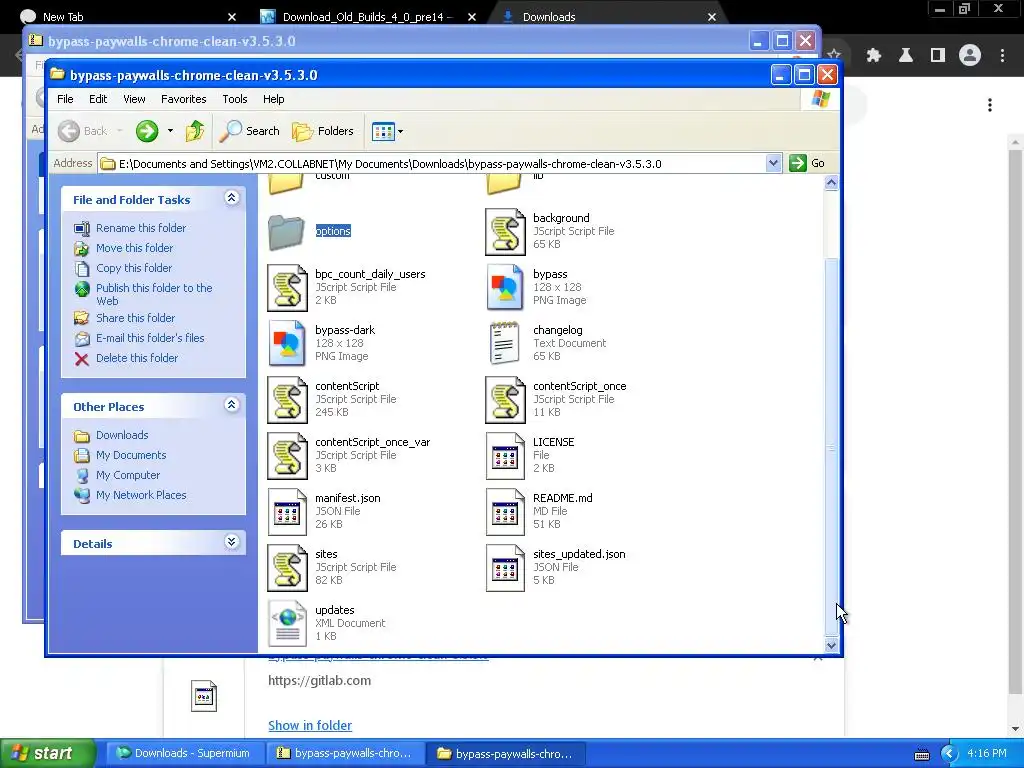This screenshot has width=1024, height=768.
Task: Switch to Downloads - Supermium taskbar button
Action: click(185, 753)
